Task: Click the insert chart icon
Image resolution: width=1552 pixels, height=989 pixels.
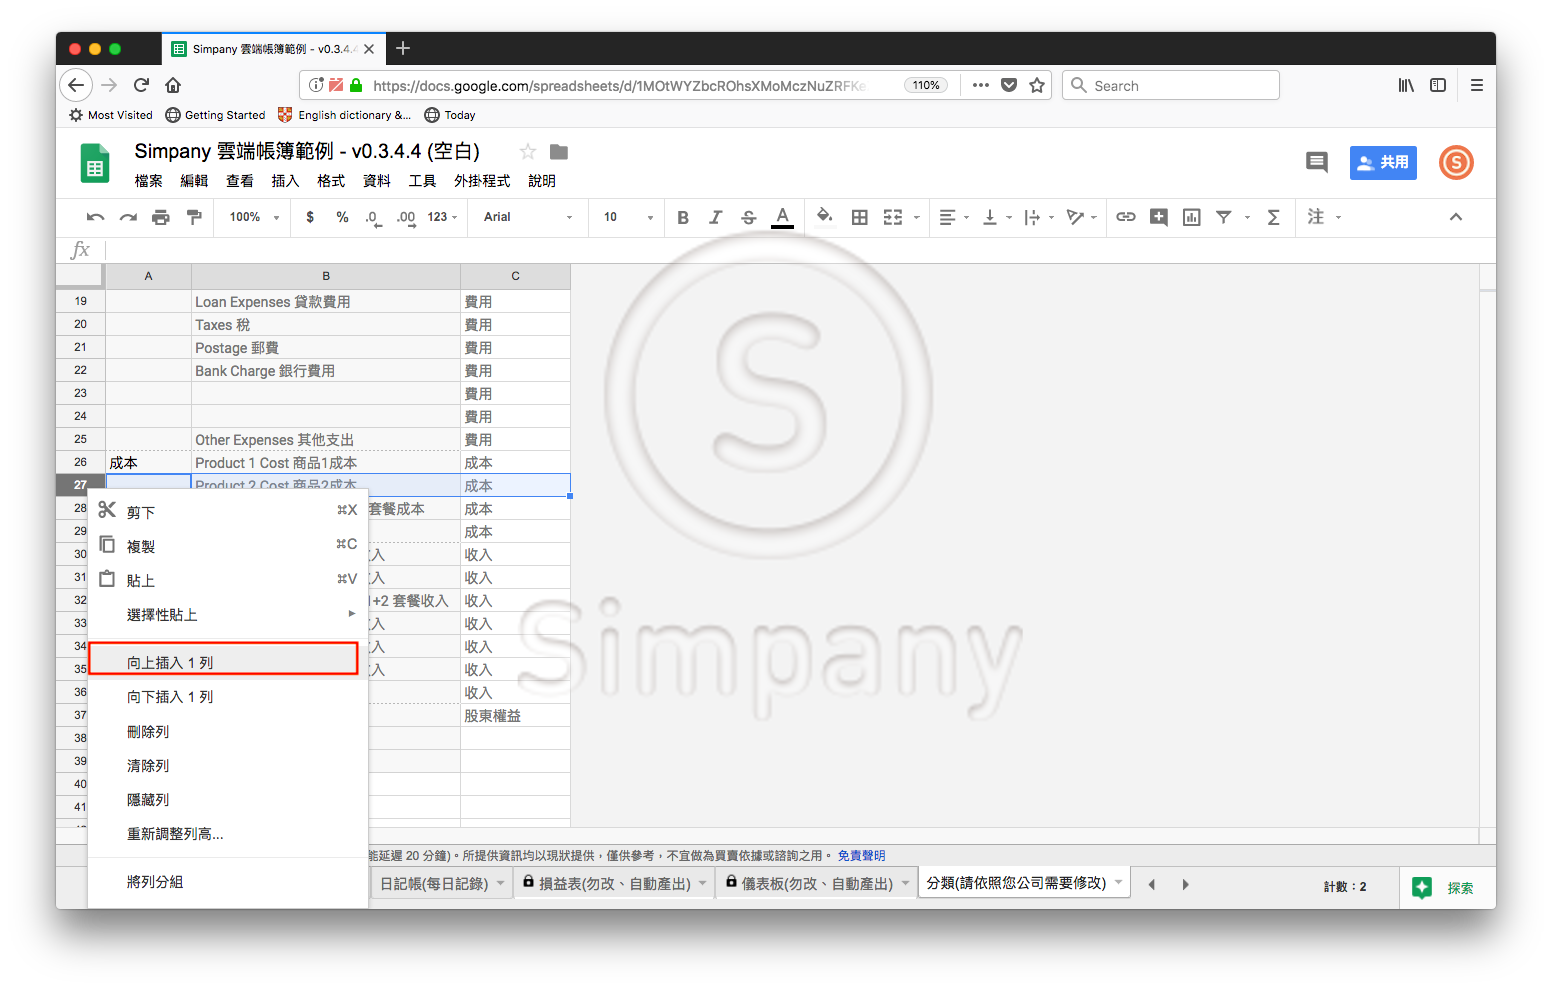Action: [x=1191, y=217]
